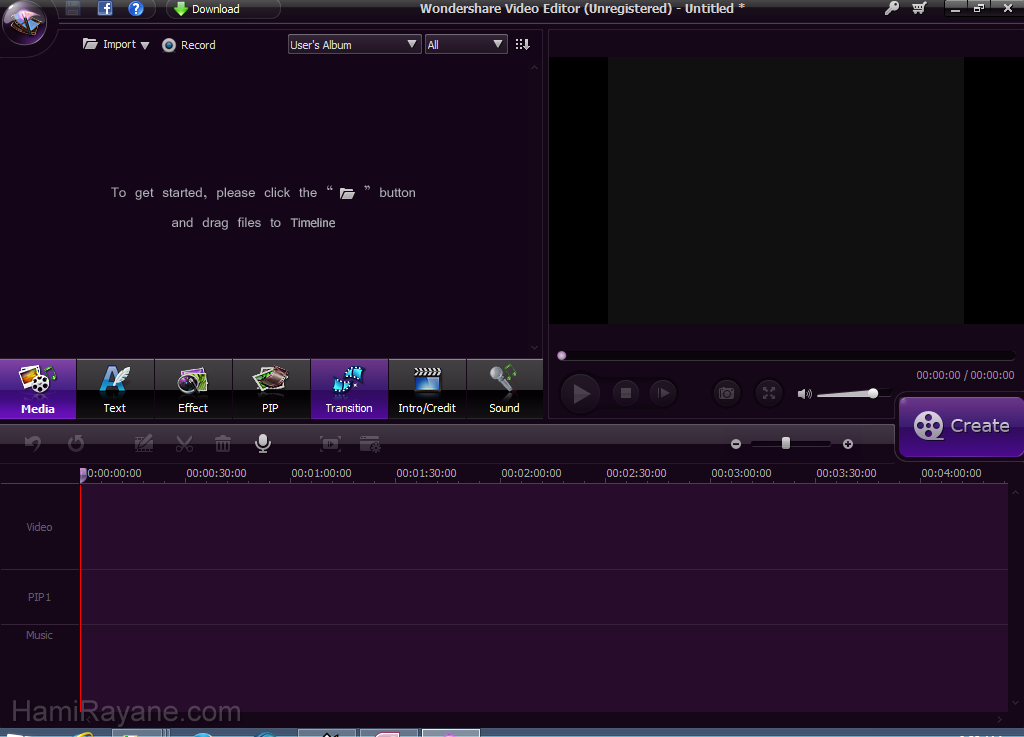Screen dimensions: 1024x737
Task: Click the Edit clip icon
Action: point(144,444)
